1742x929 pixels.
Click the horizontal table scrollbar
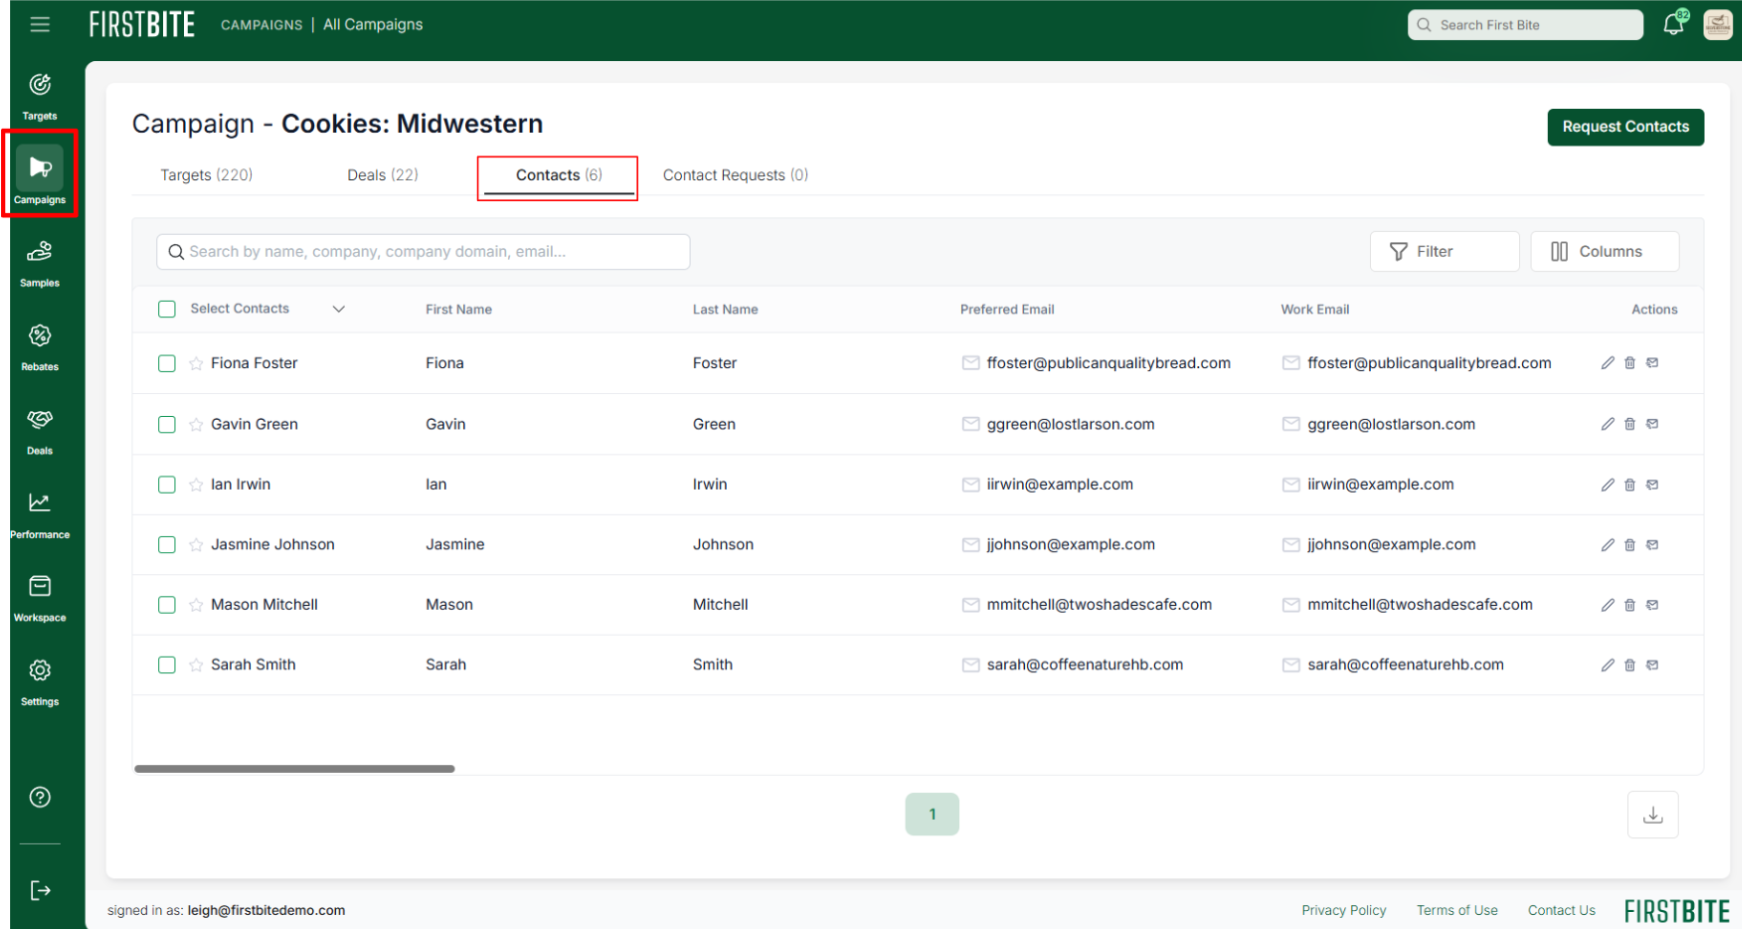[x=294, y=769]
